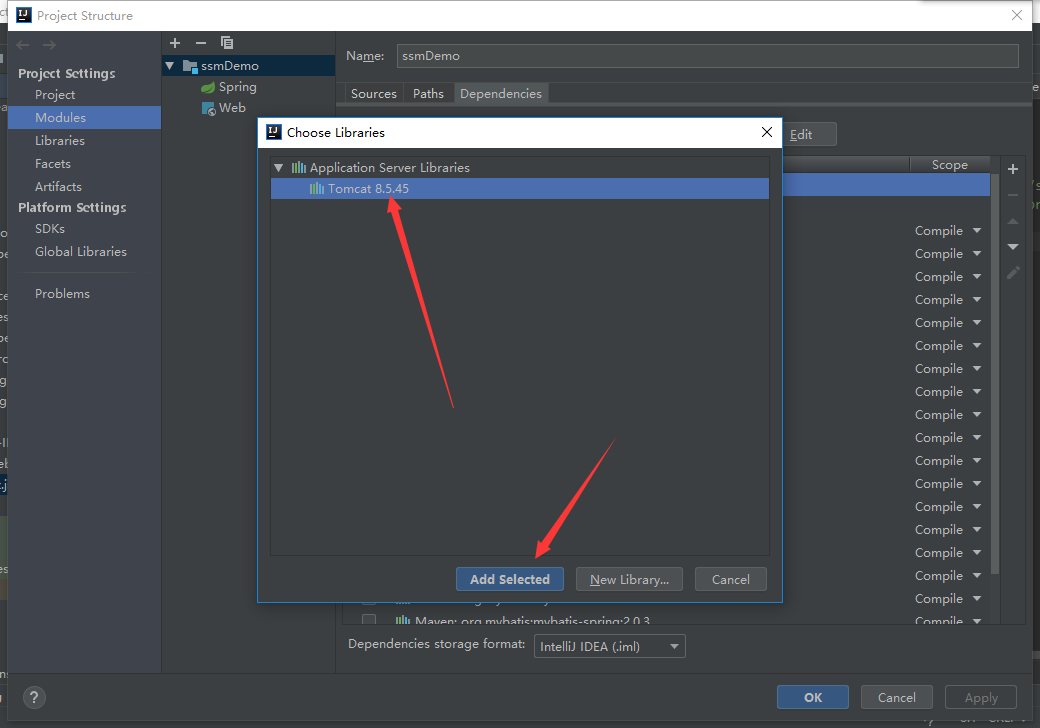Click the Application Server Libraries icon

pos(299,168)
